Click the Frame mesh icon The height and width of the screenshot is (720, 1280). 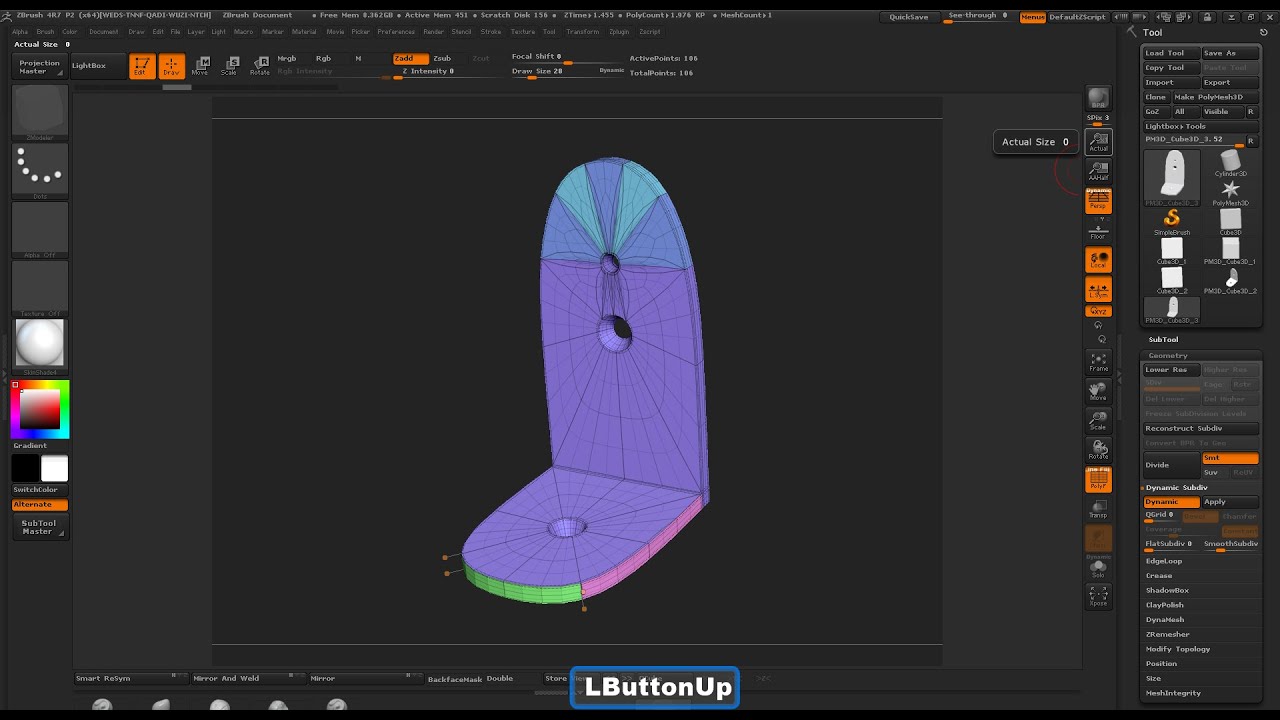pos(1098,362)
